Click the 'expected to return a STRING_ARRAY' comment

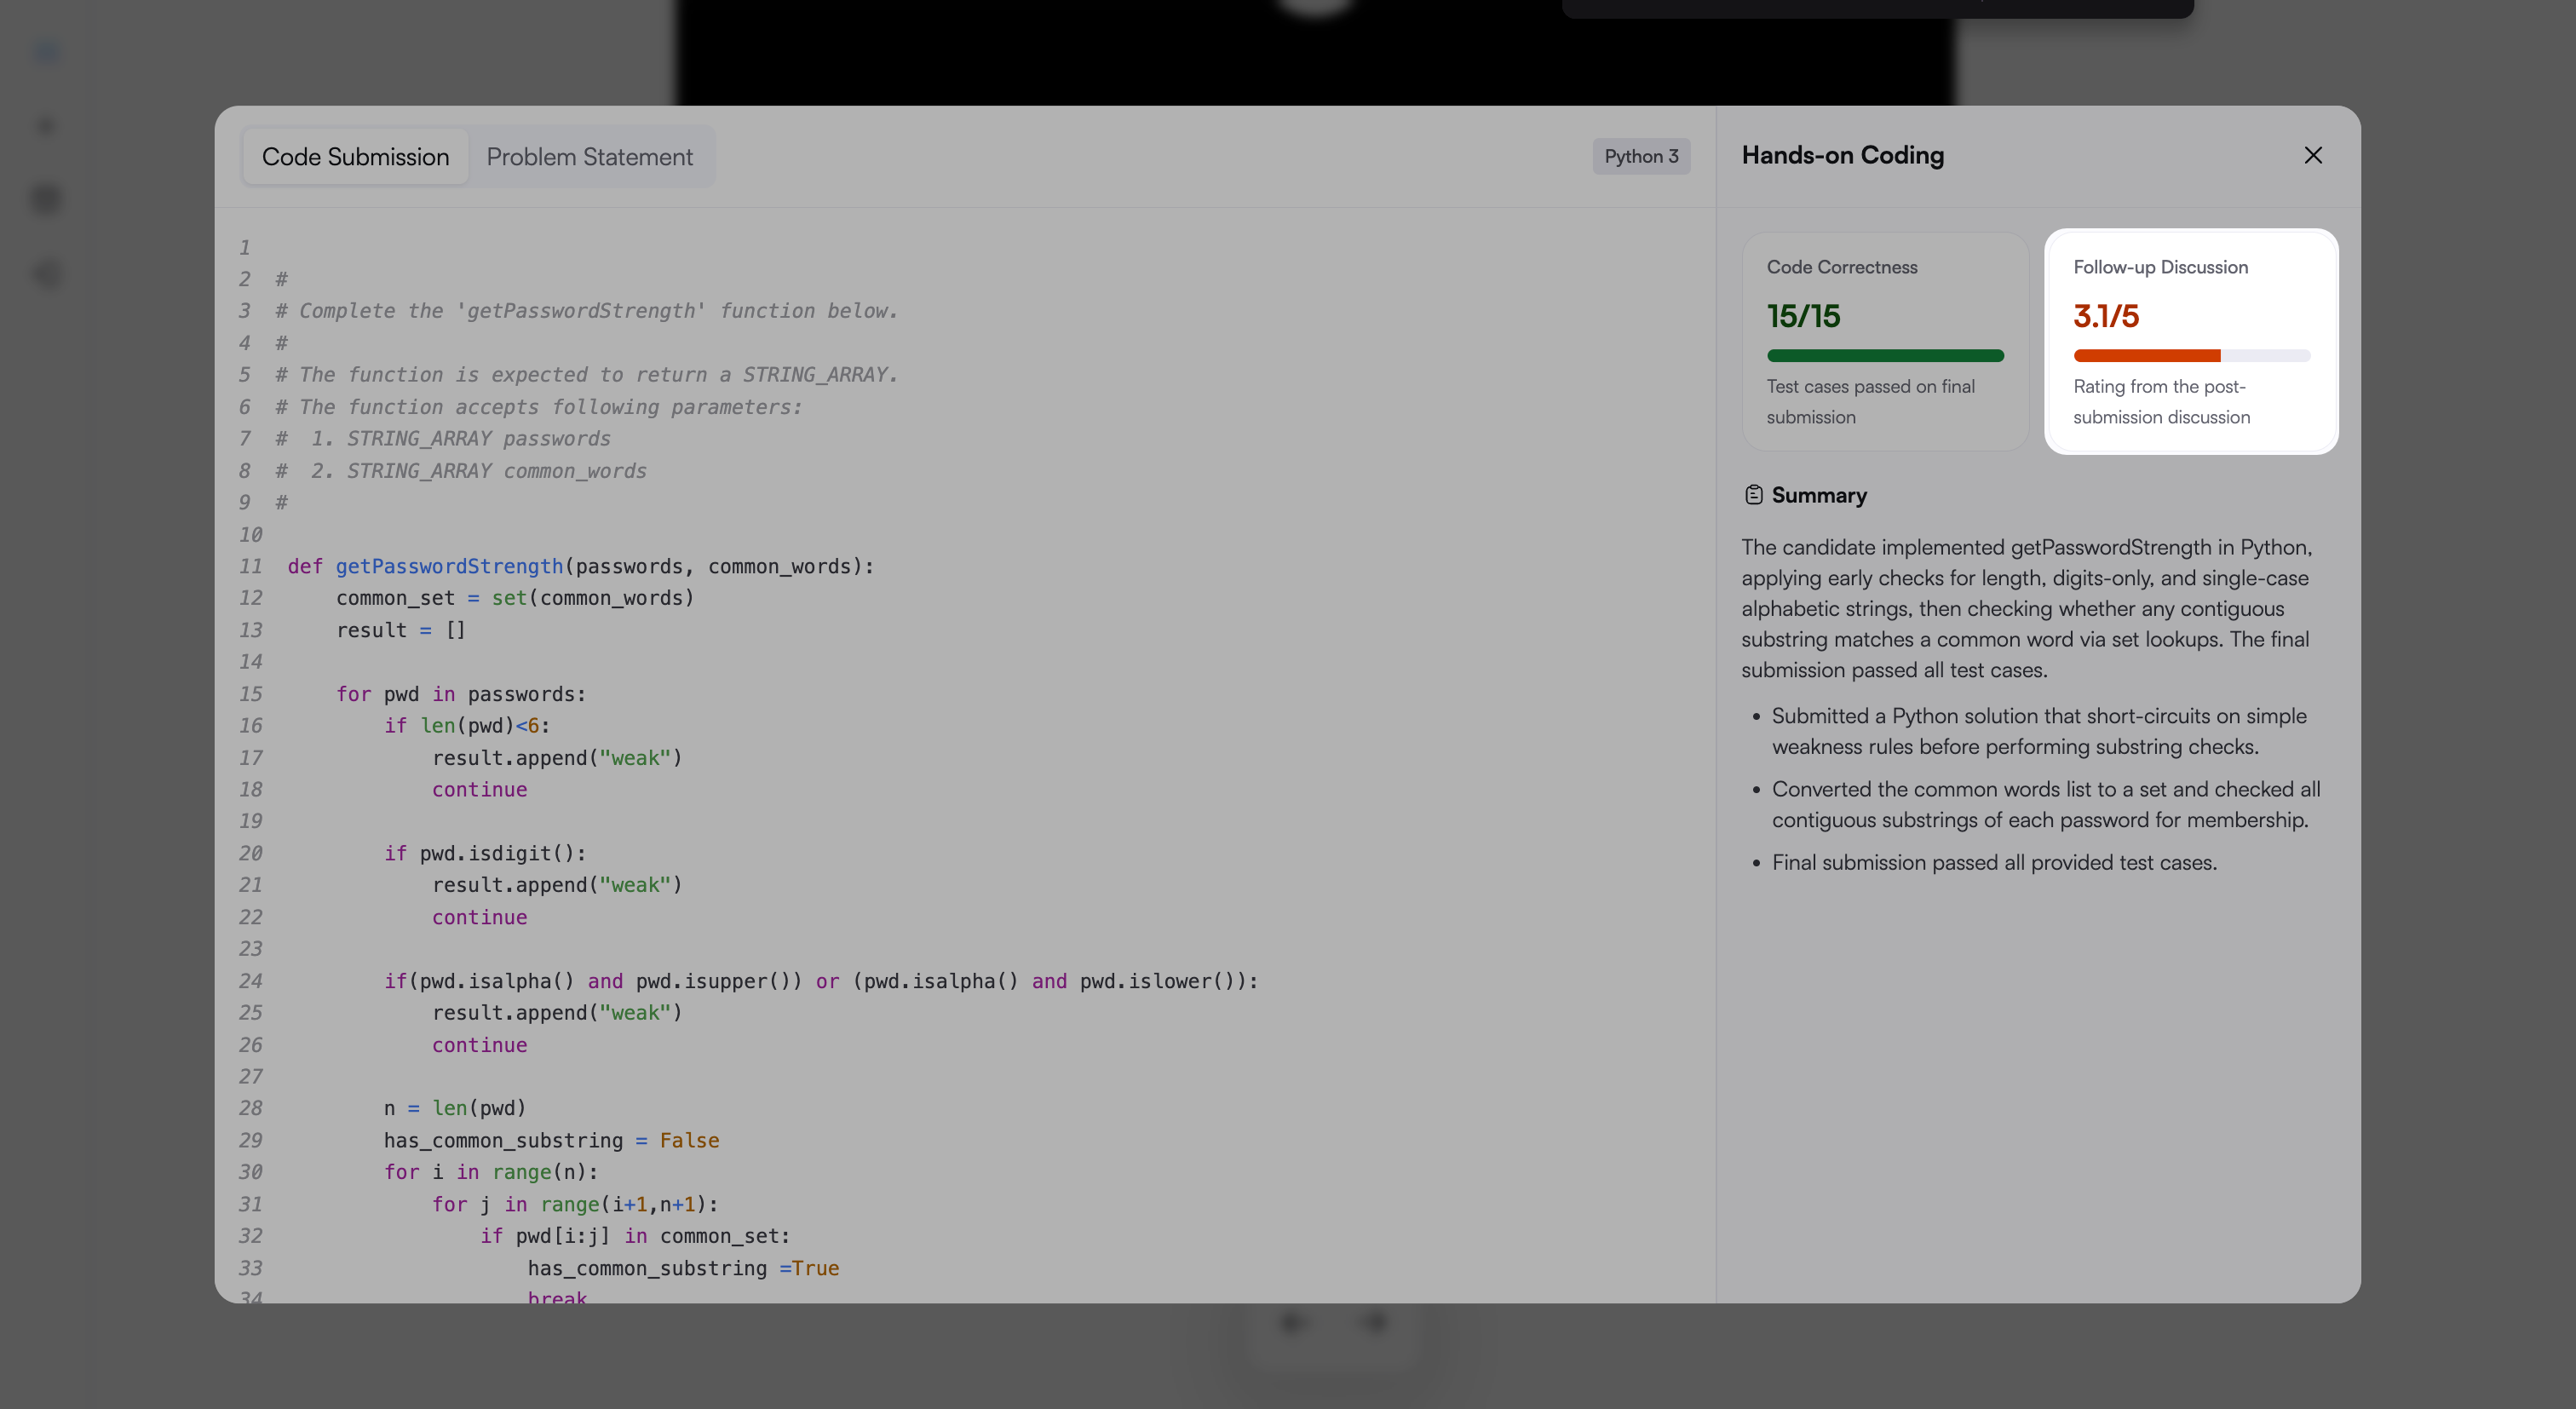586,374
